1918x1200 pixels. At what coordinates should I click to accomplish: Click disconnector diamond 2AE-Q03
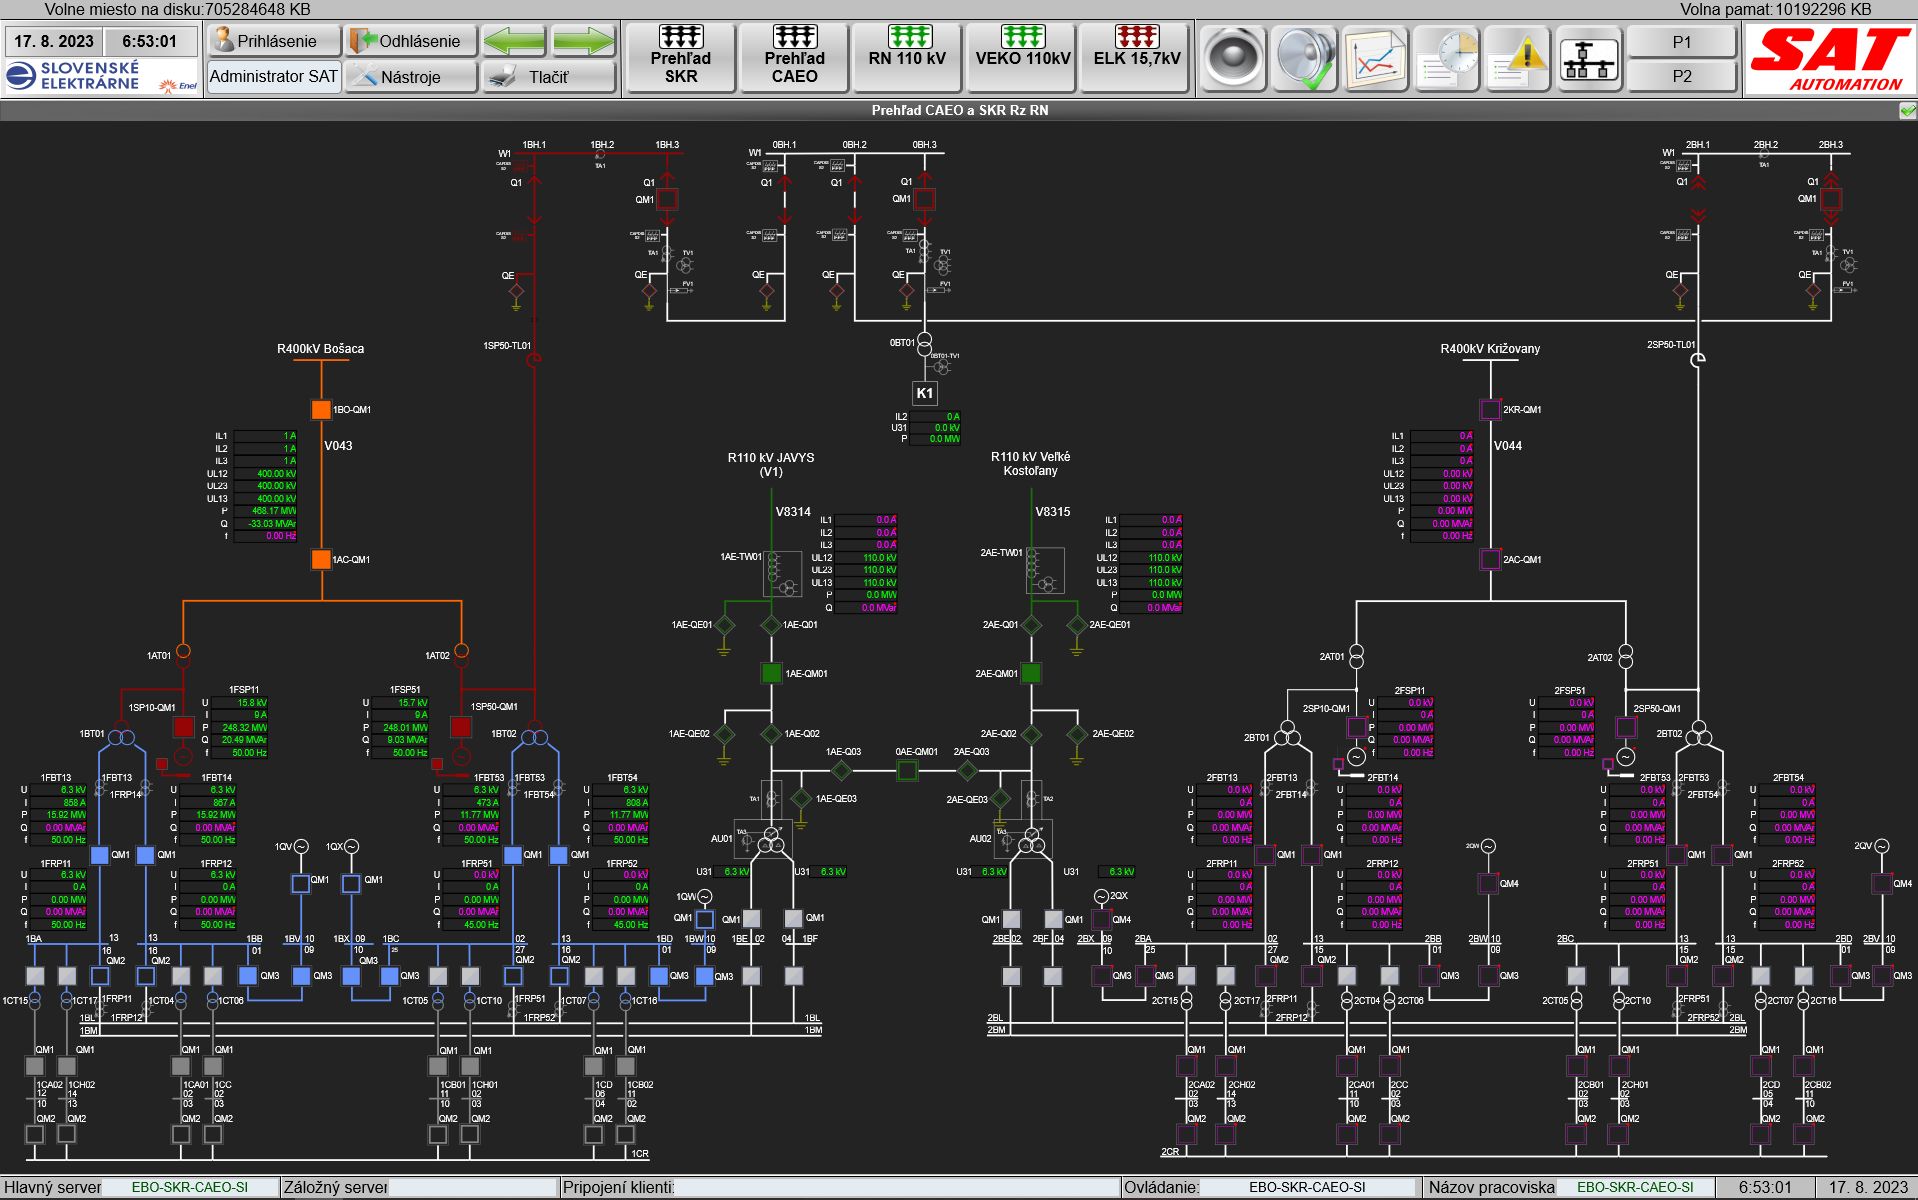coord(968,770)
